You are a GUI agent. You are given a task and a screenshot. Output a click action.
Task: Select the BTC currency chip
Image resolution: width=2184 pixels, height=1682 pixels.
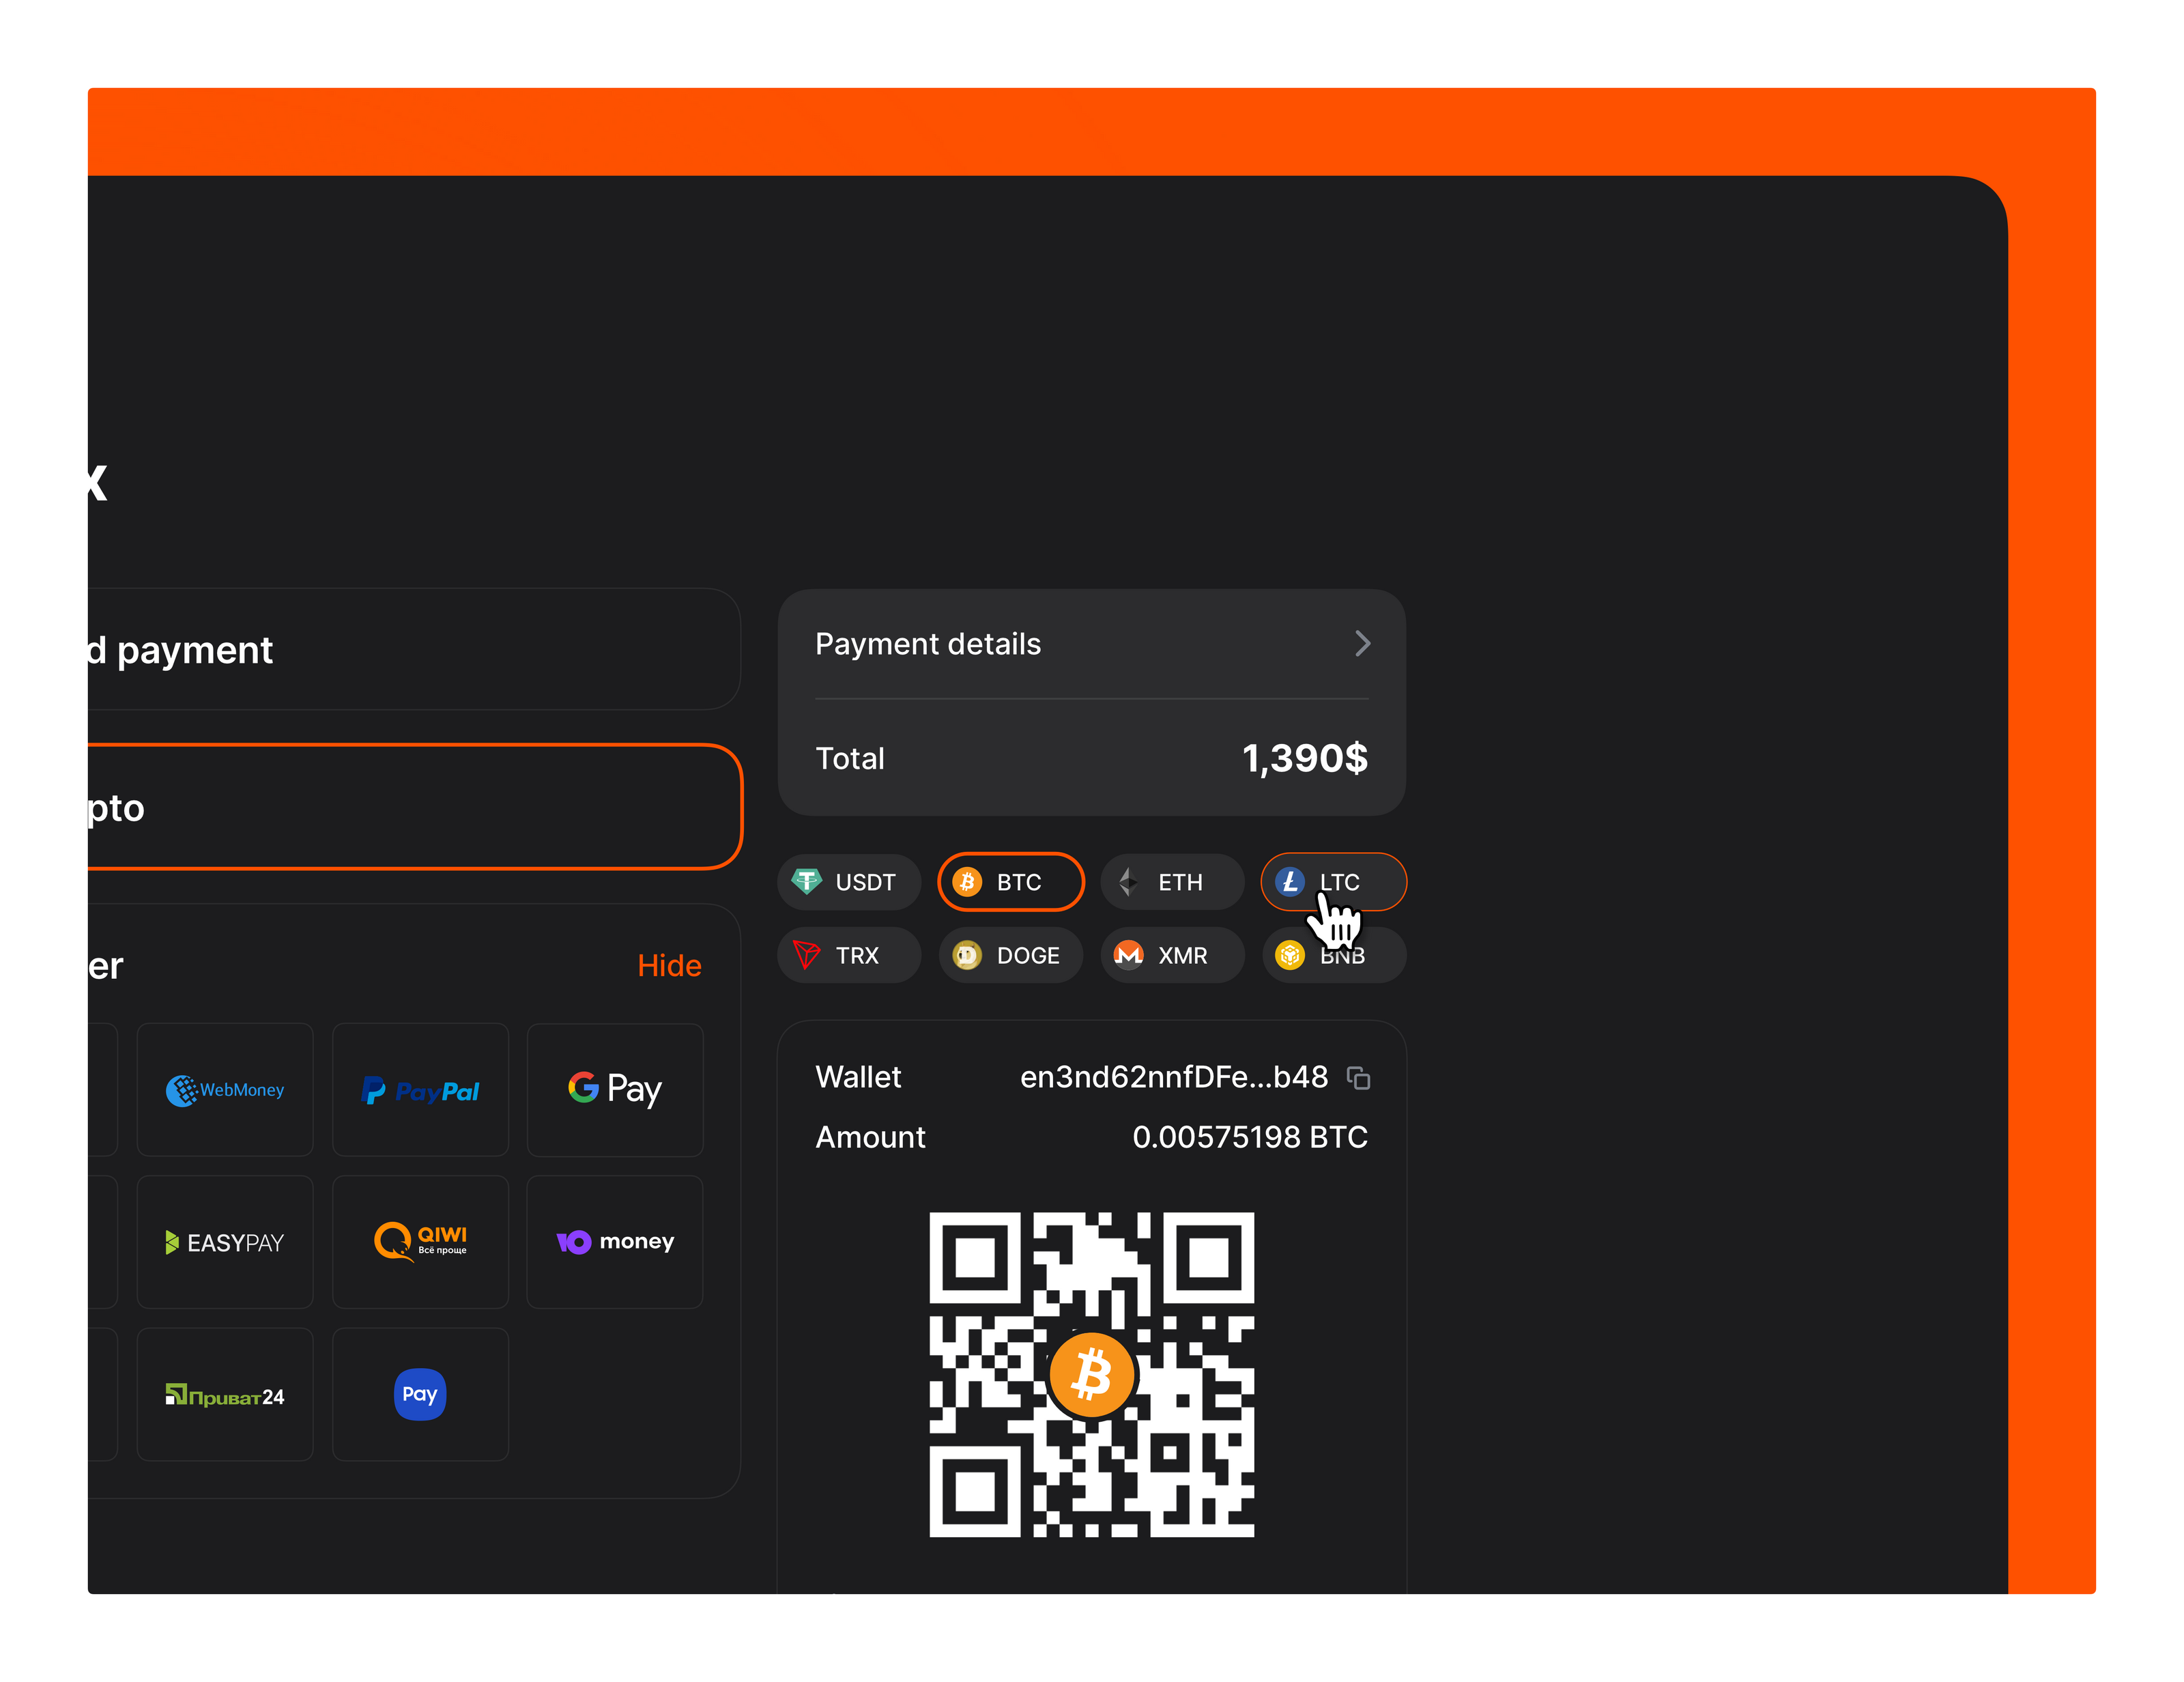pyautogui.click(x=1010, y=882)
